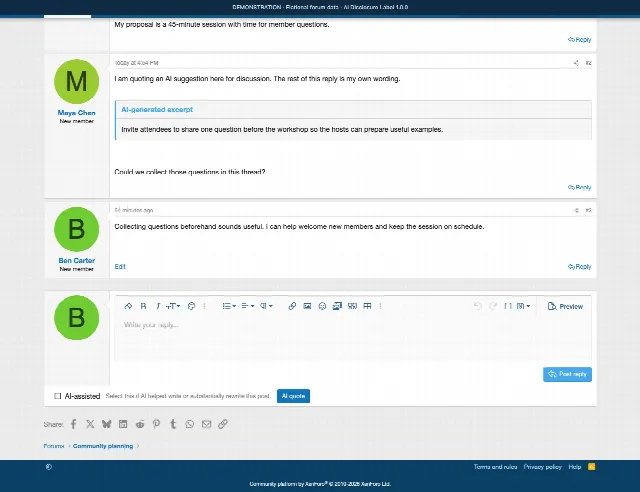The height and width of the screenshot is (492, 640).
Task: Open Maya Chen's profile link
Action: (76, 113)
